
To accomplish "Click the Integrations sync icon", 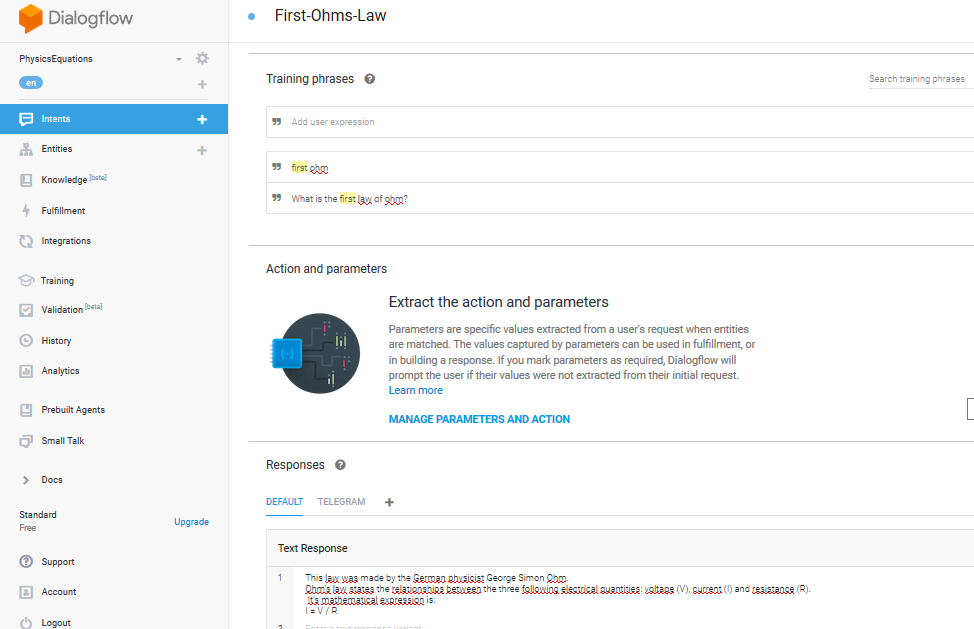I will [x=26, y=241].
